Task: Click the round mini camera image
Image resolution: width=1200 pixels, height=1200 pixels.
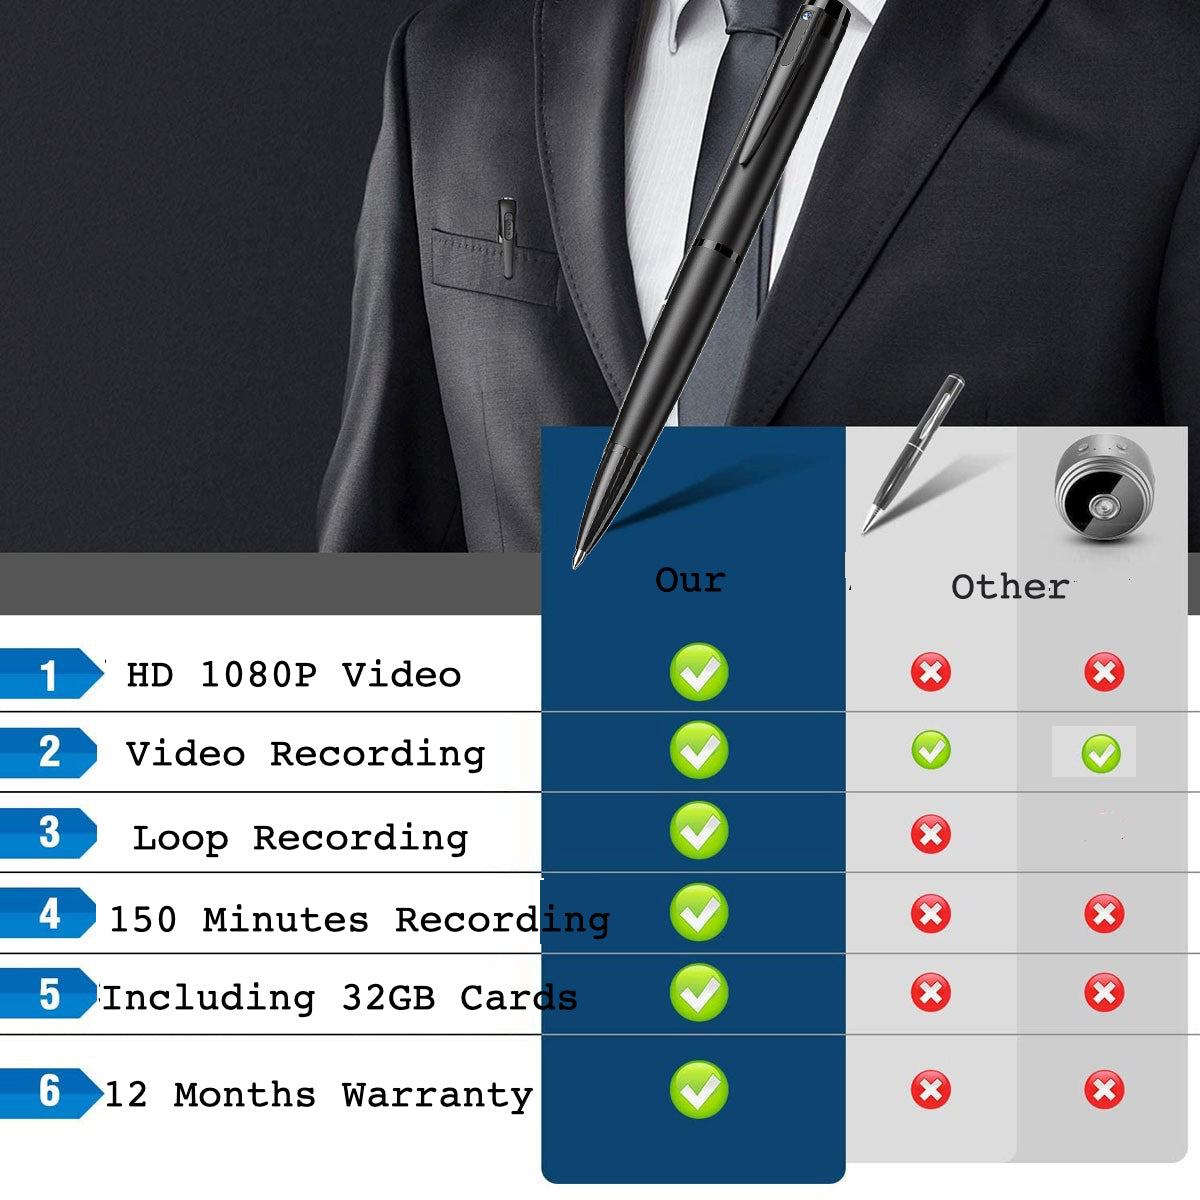Action: (1104, 487)
